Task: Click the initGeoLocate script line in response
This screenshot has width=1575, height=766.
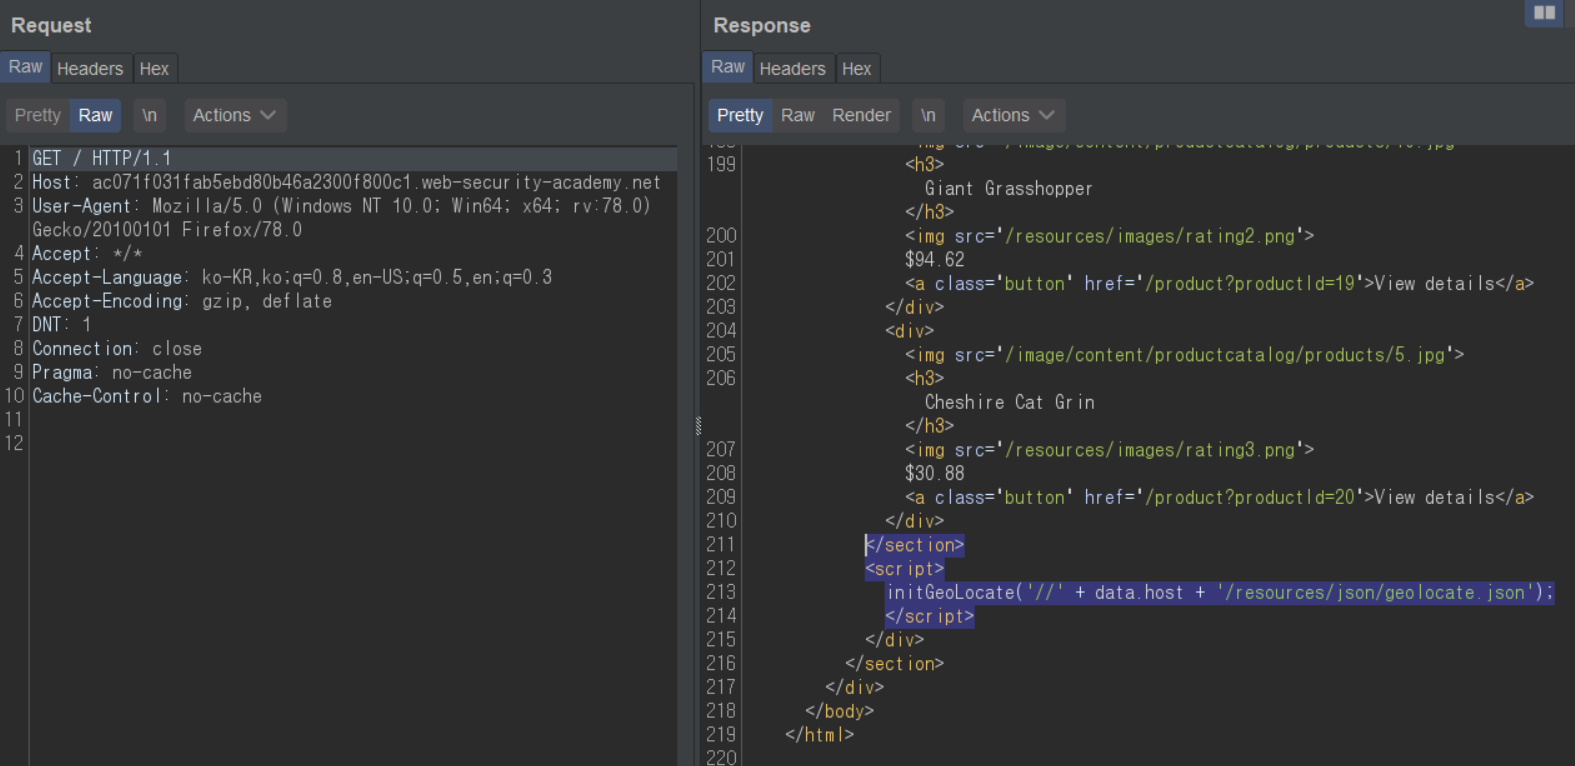Action: pyautogui.click(x=1219, y=592)
